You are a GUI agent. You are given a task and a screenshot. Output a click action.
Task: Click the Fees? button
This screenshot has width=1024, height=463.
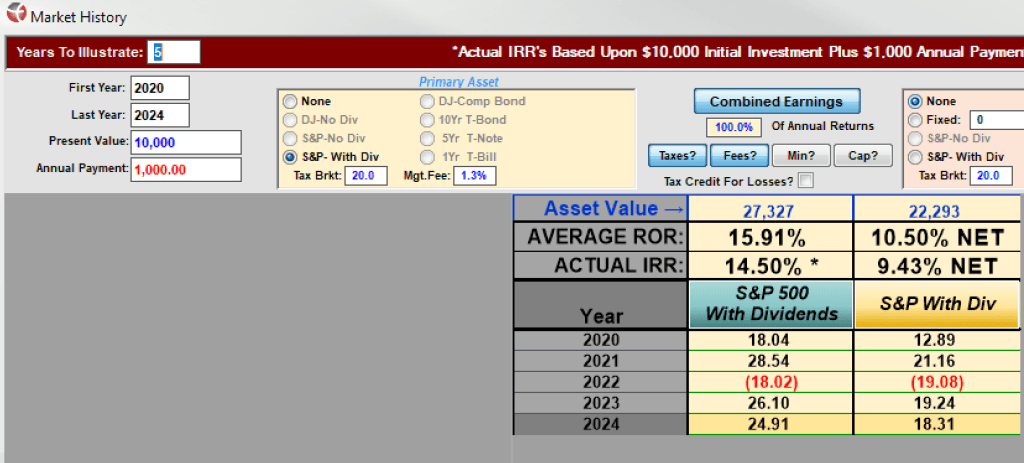[741, 156]
